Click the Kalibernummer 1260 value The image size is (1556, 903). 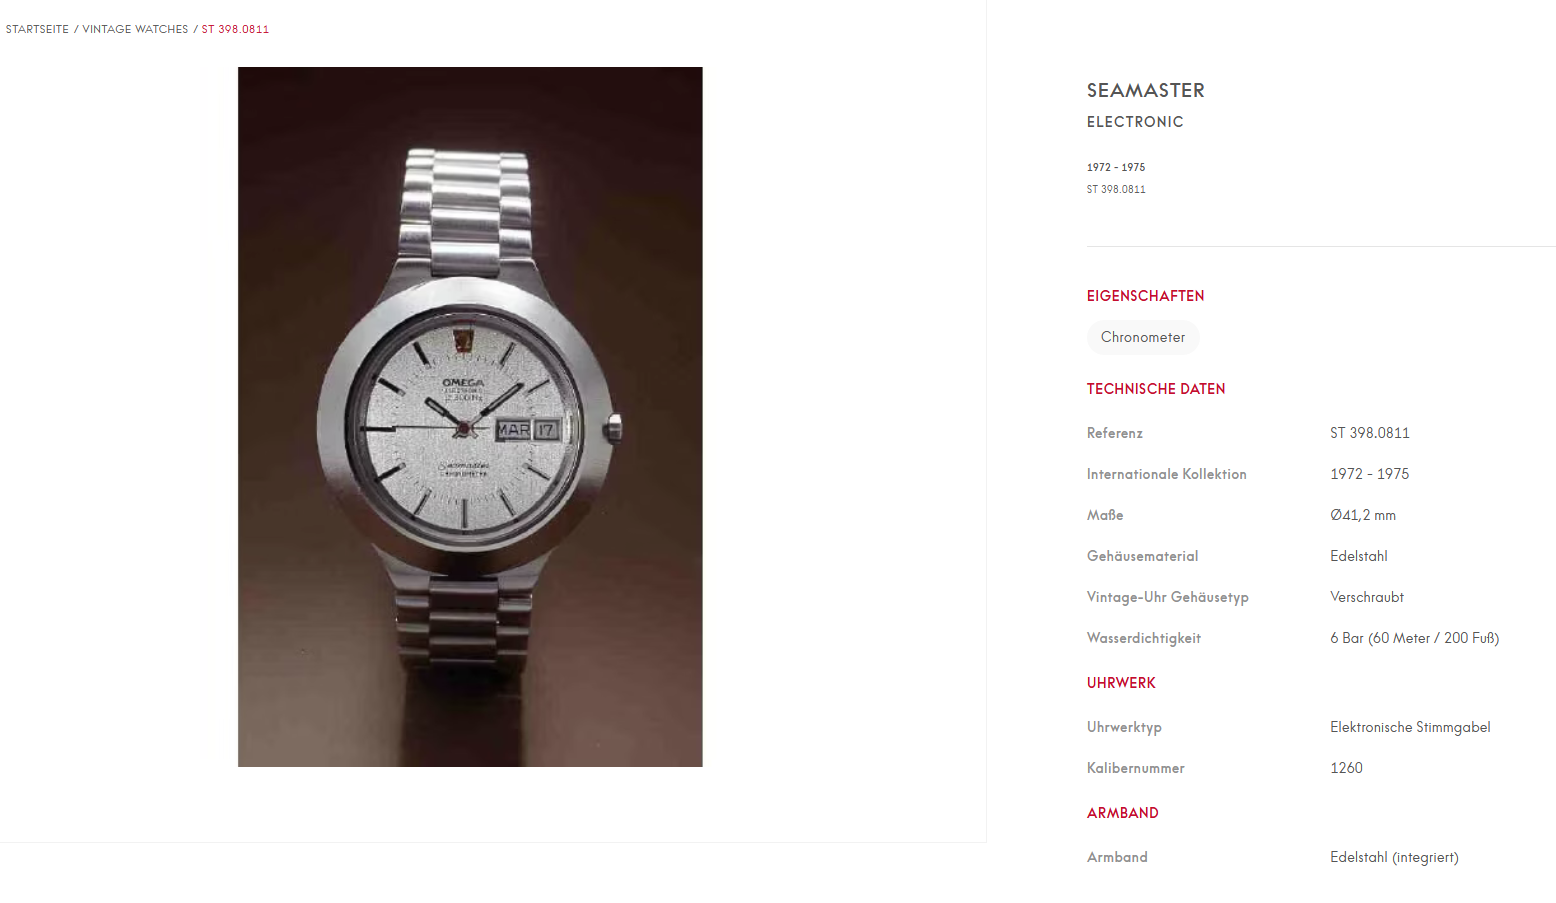(1346, 768)
